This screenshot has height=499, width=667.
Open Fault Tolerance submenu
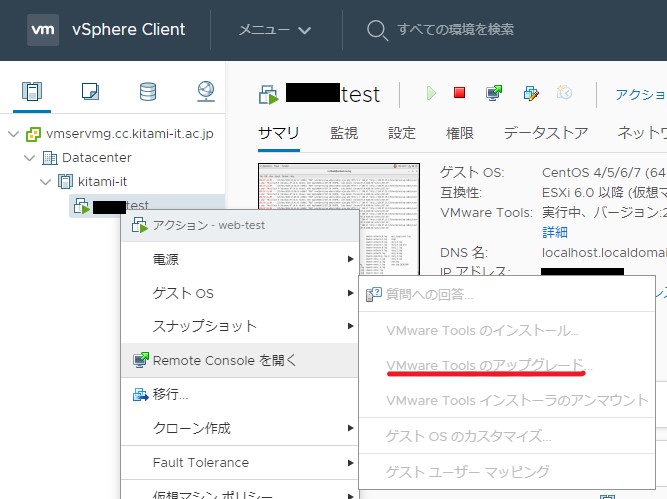[239, 462]
